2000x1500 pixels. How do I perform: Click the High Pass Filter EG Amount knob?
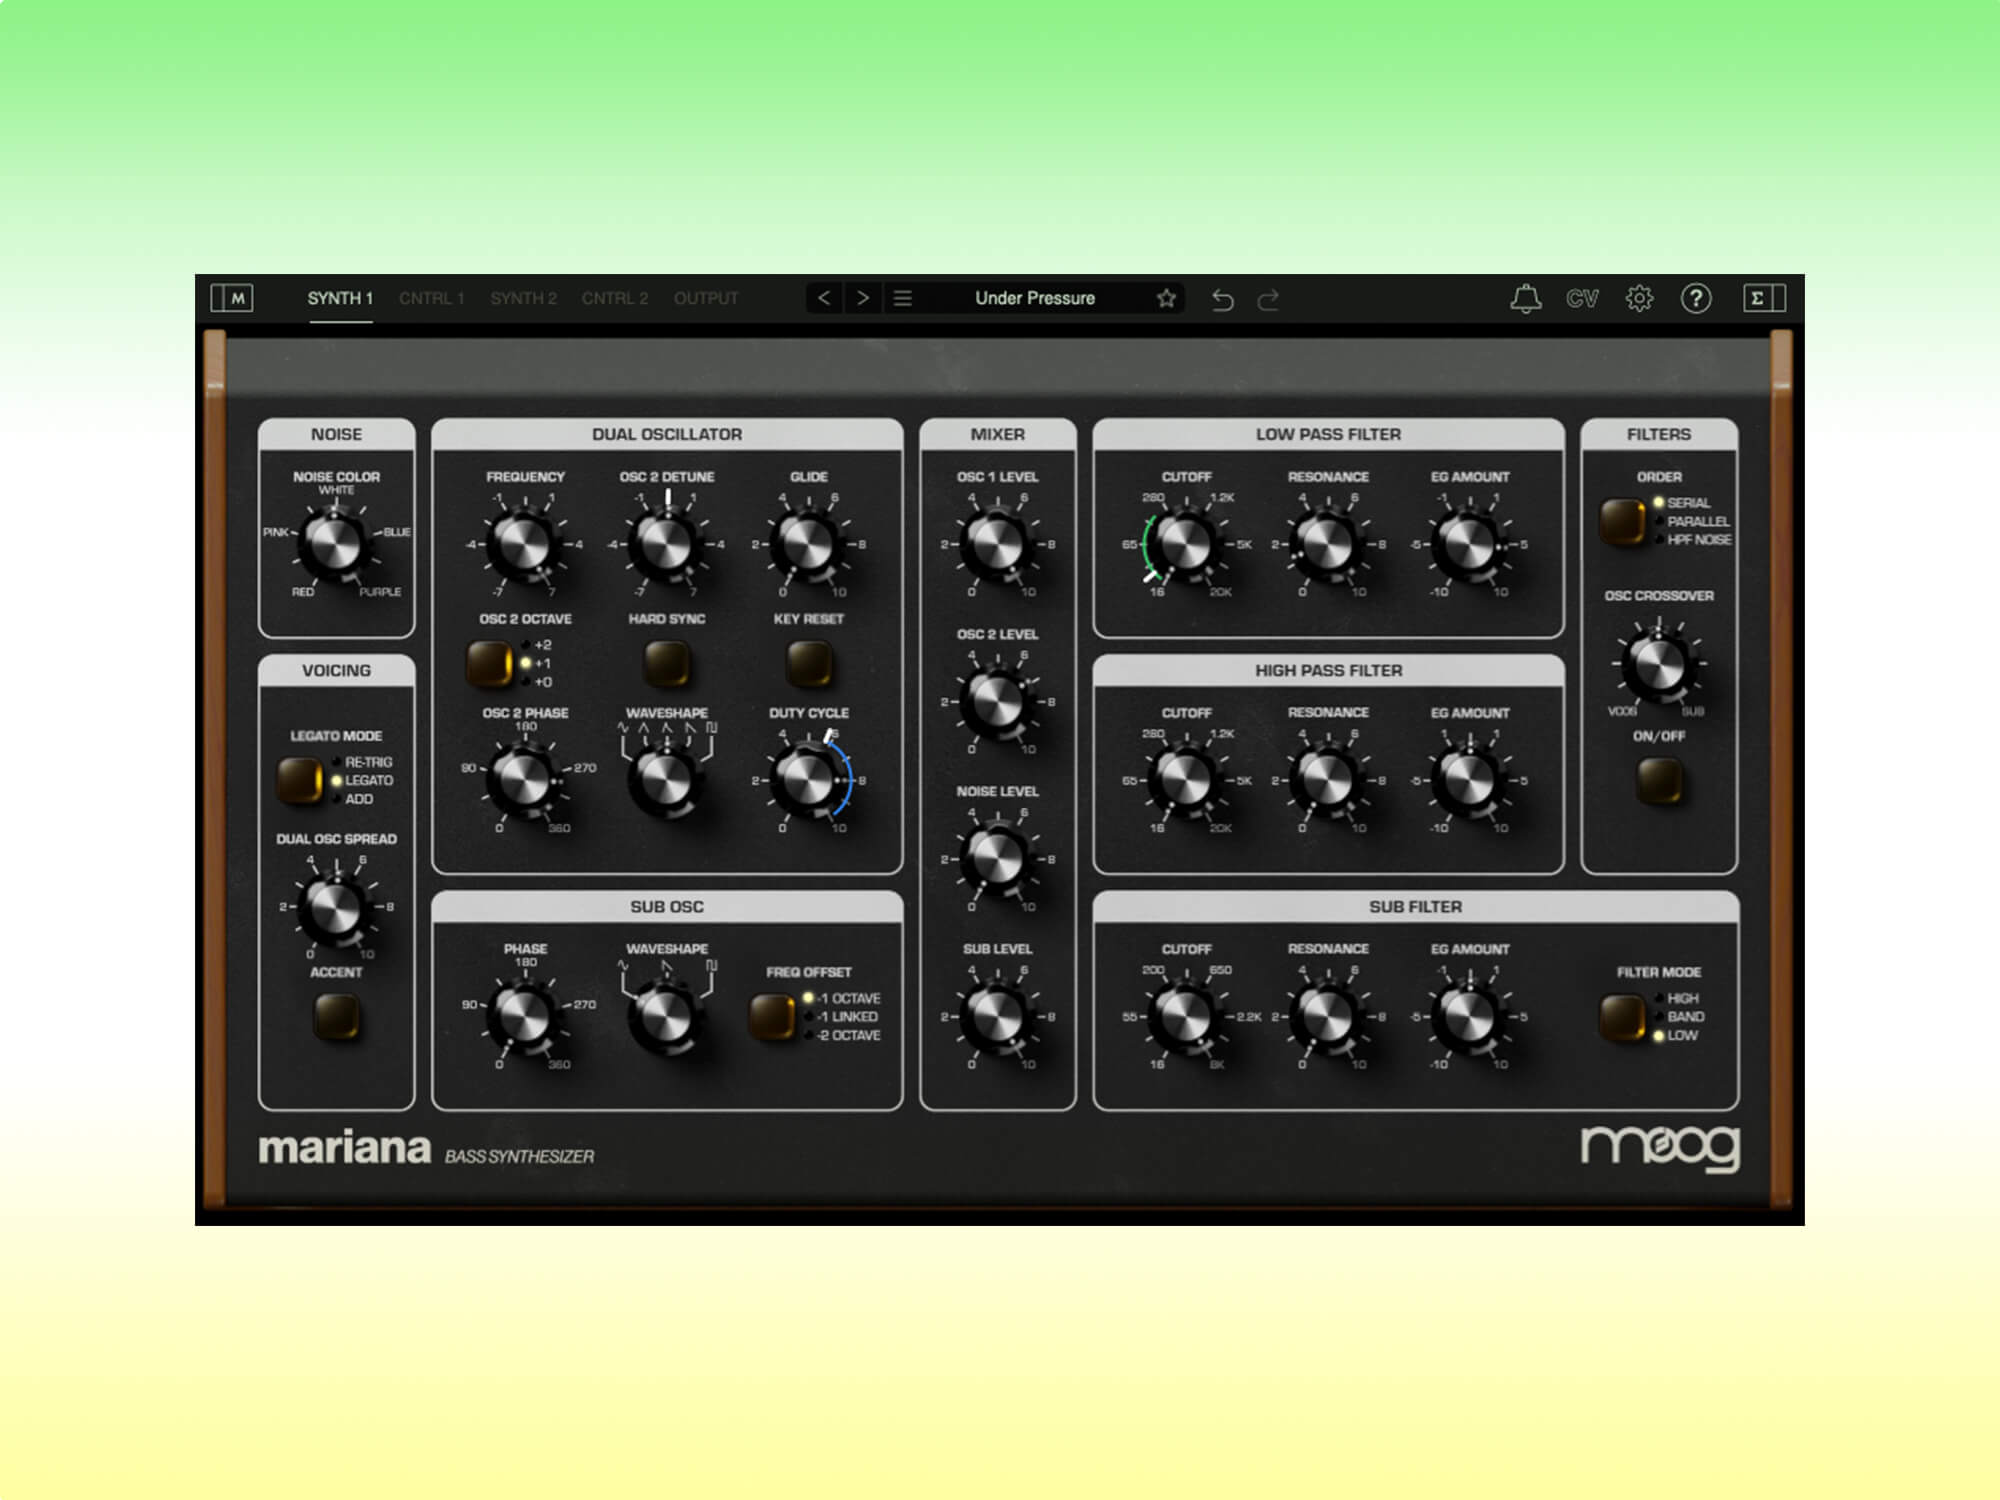pos(1469,780)
